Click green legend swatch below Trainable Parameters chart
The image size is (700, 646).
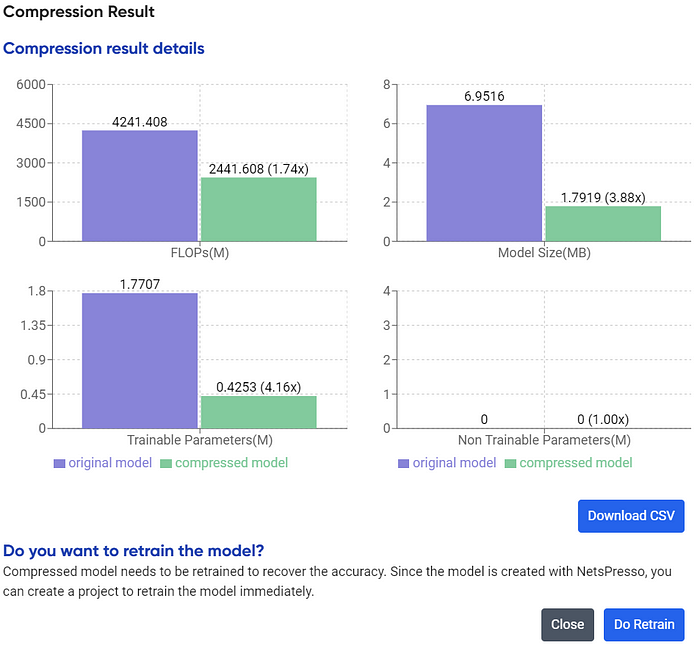[166, 463]
